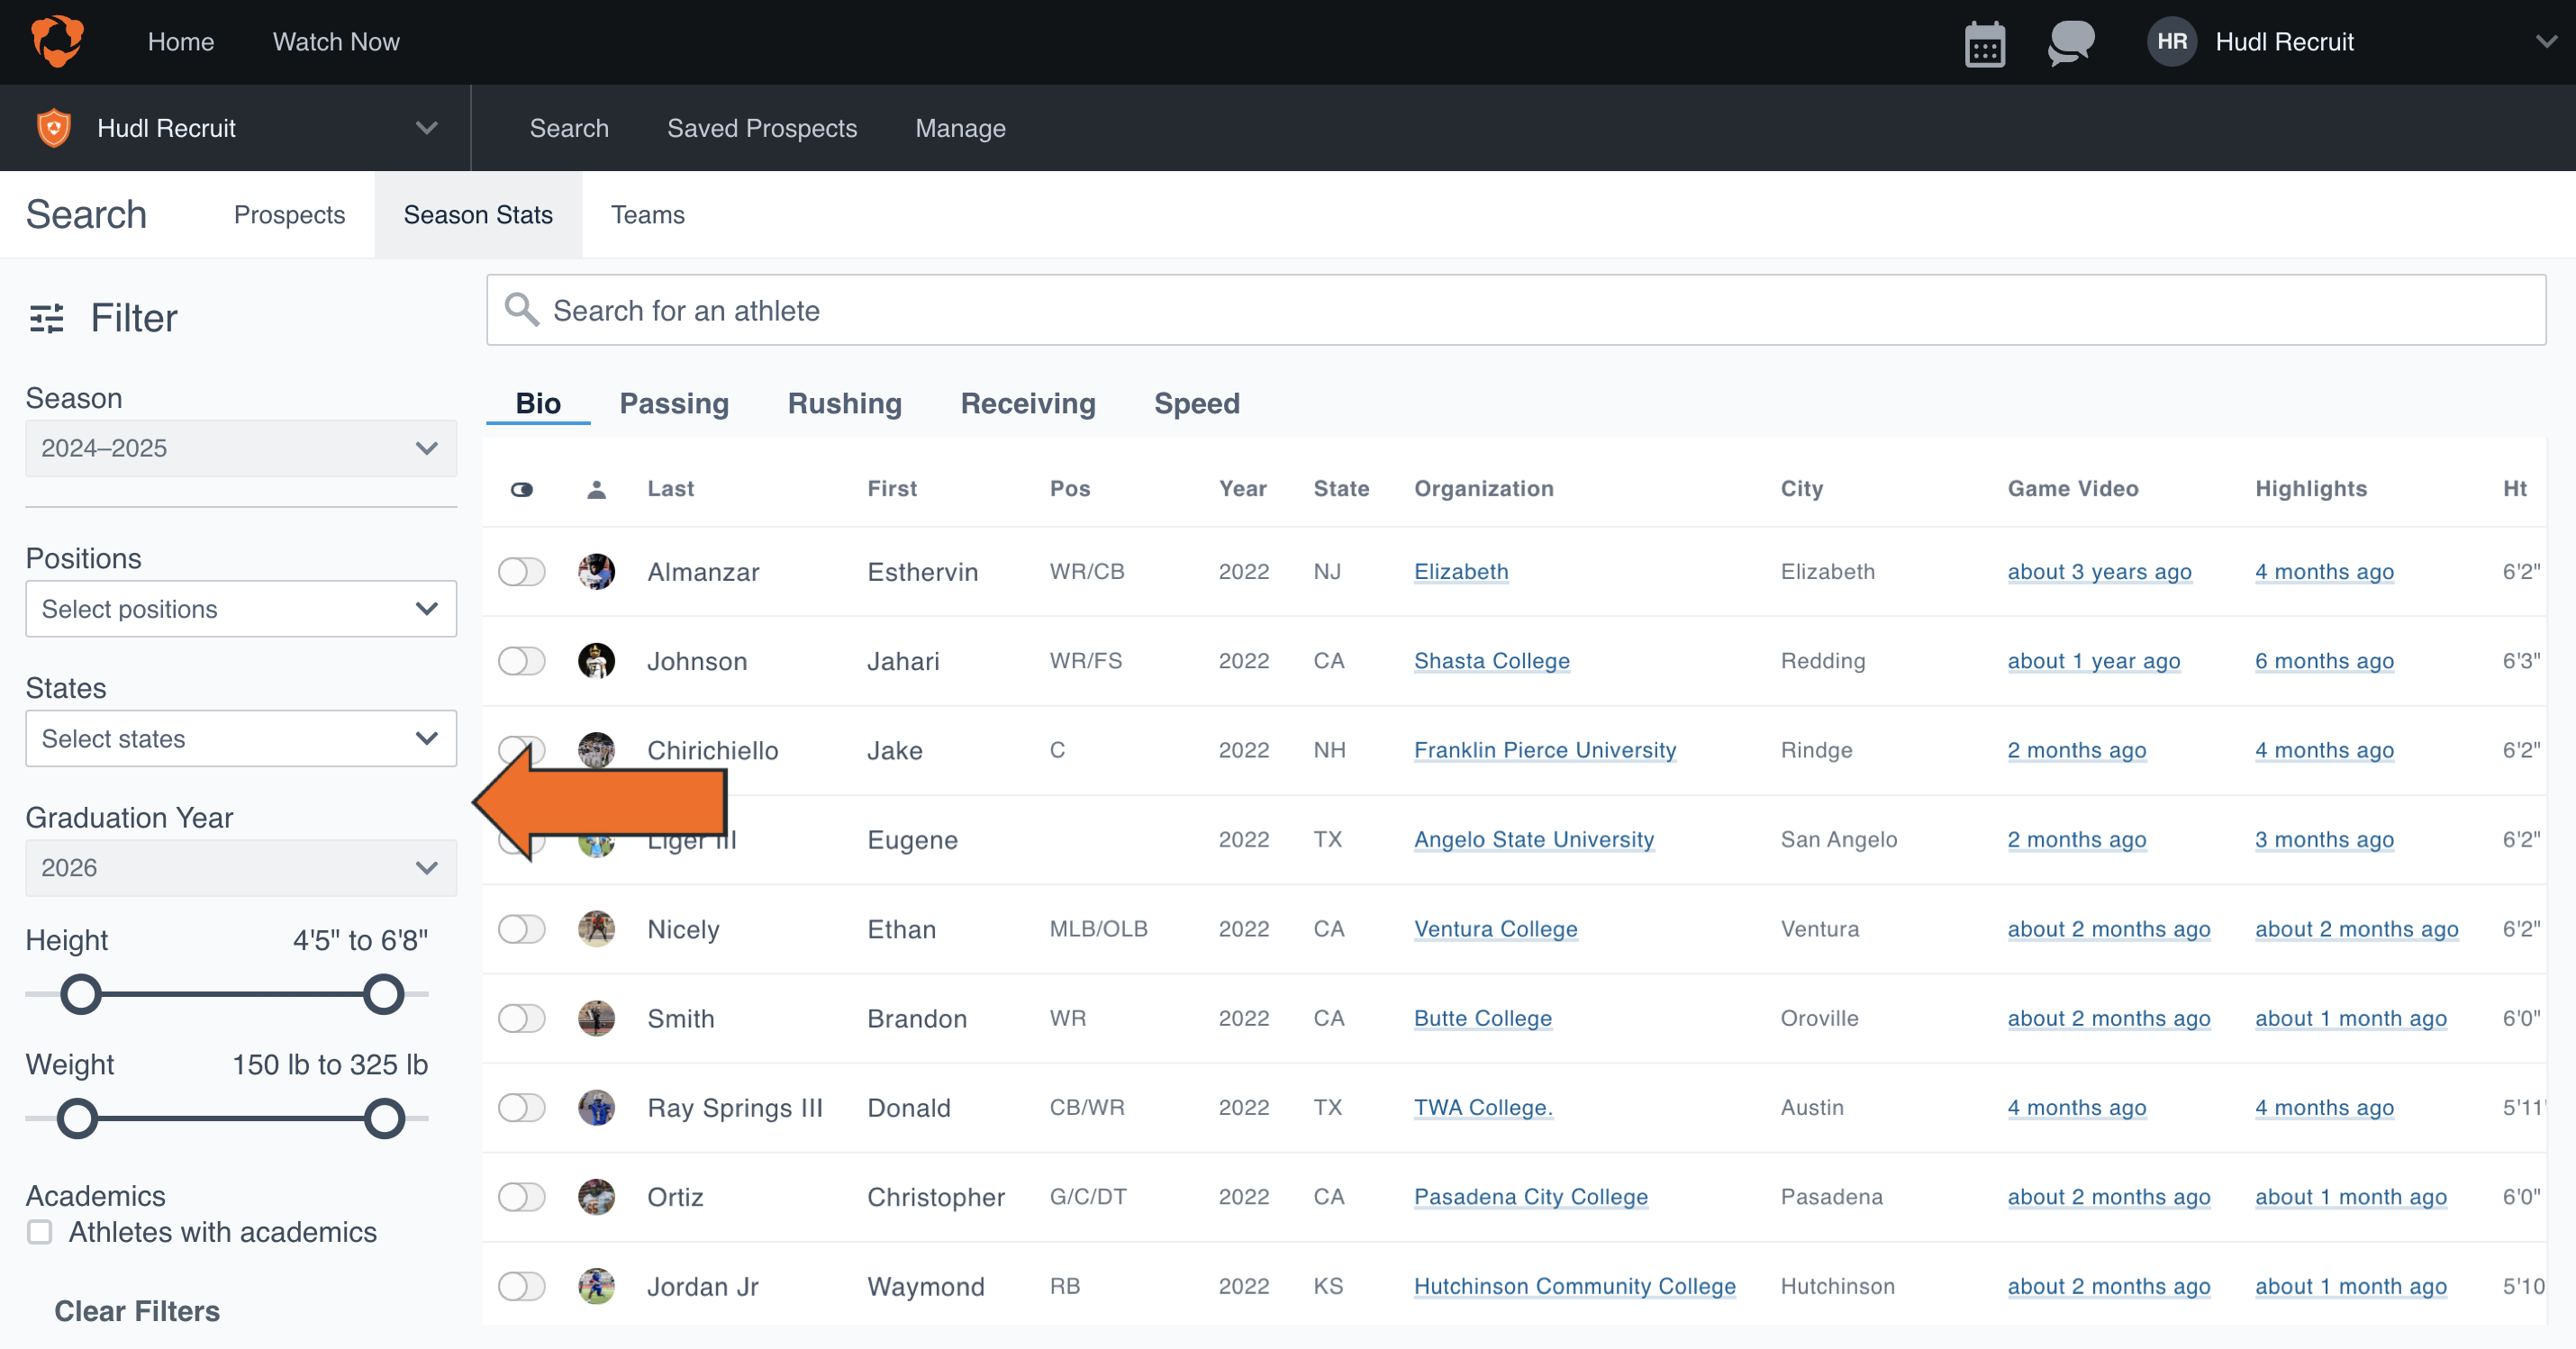
Task: Open the Graduation Year dropdown
Action: (240, 868)
